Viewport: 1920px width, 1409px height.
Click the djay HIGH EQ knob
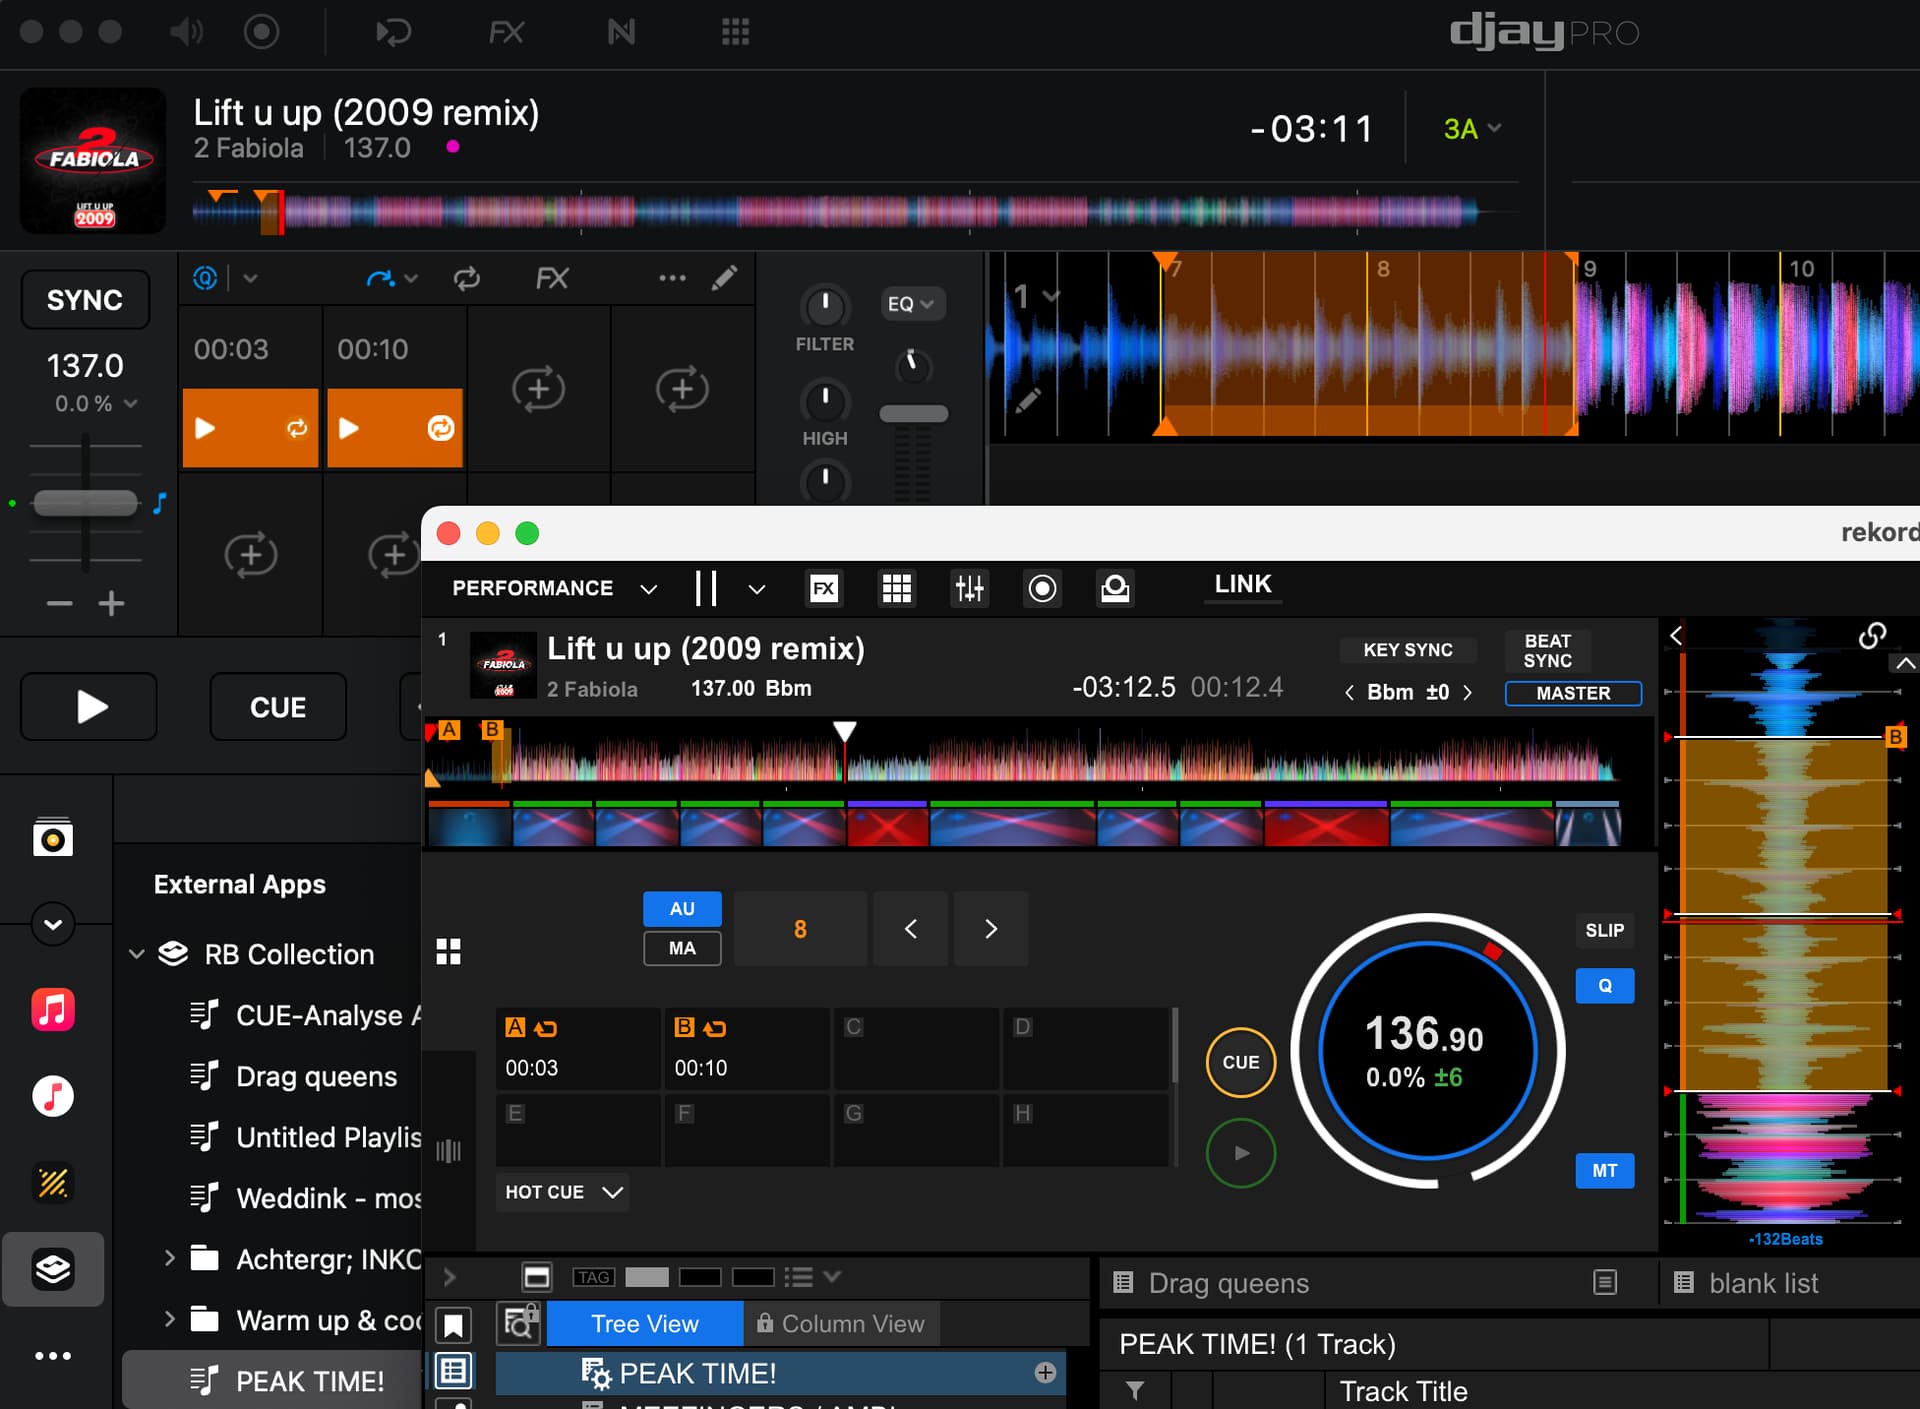tap(825, 401)
